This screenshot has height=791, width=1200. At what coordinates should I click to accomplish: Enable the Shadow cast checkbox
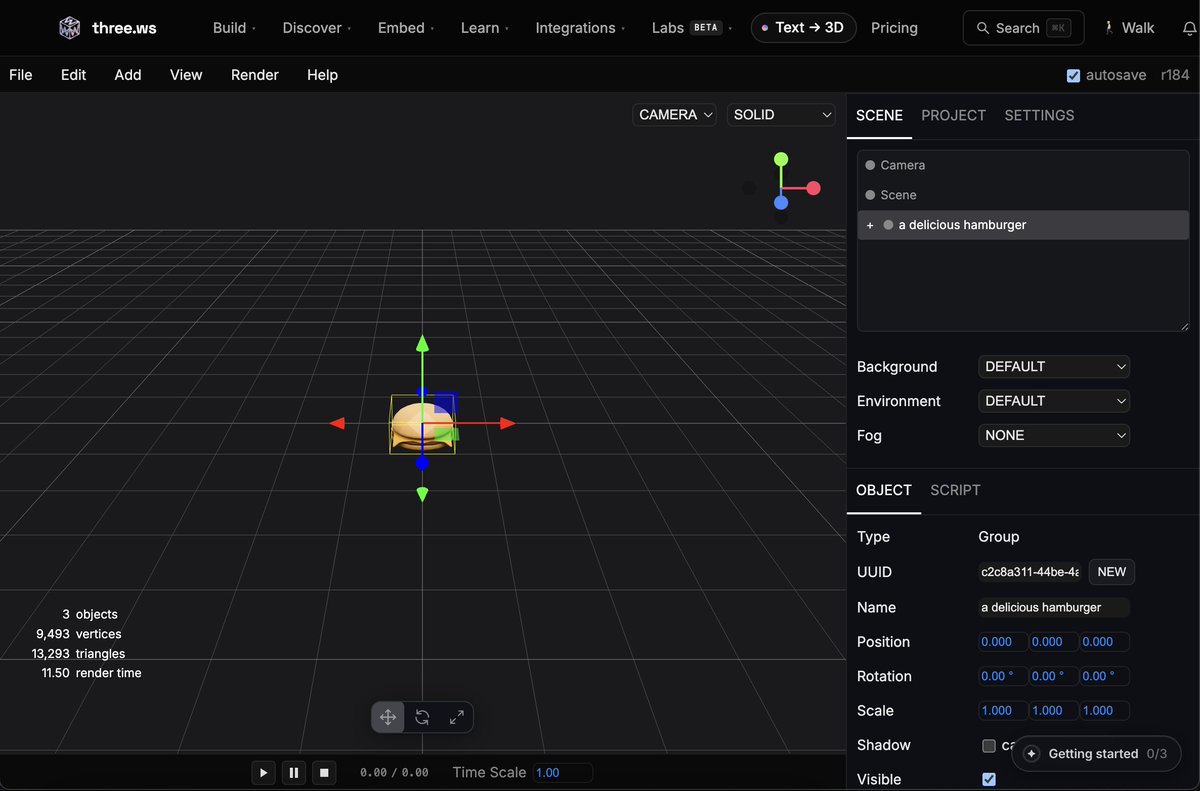pyautogui.click(x=989, y=745)
